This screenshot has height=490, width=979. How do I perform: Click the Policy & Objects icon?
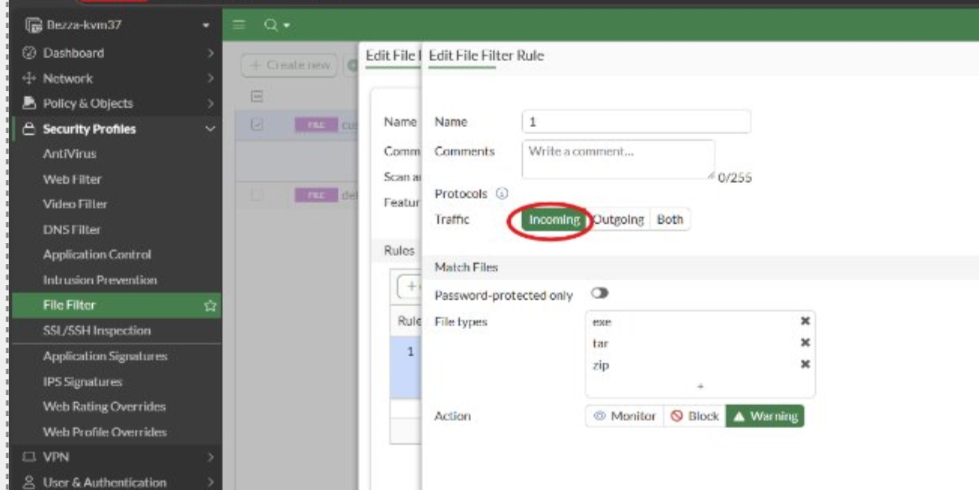[29, 103]
